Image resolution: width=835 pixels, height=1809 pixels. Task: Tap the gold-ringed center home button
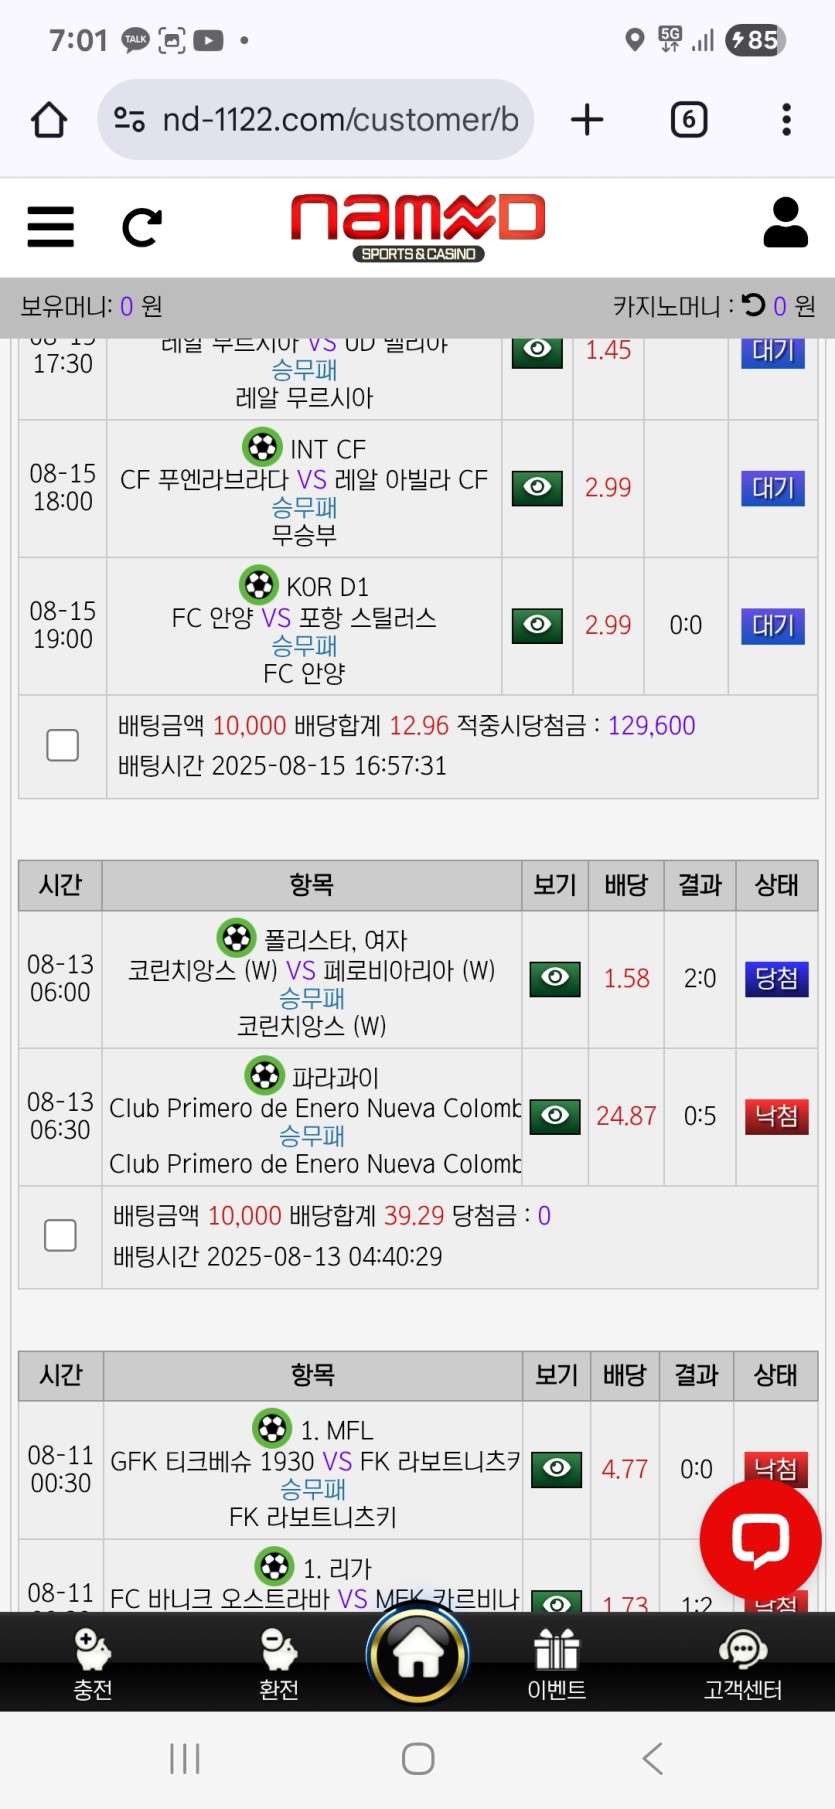417,1654
